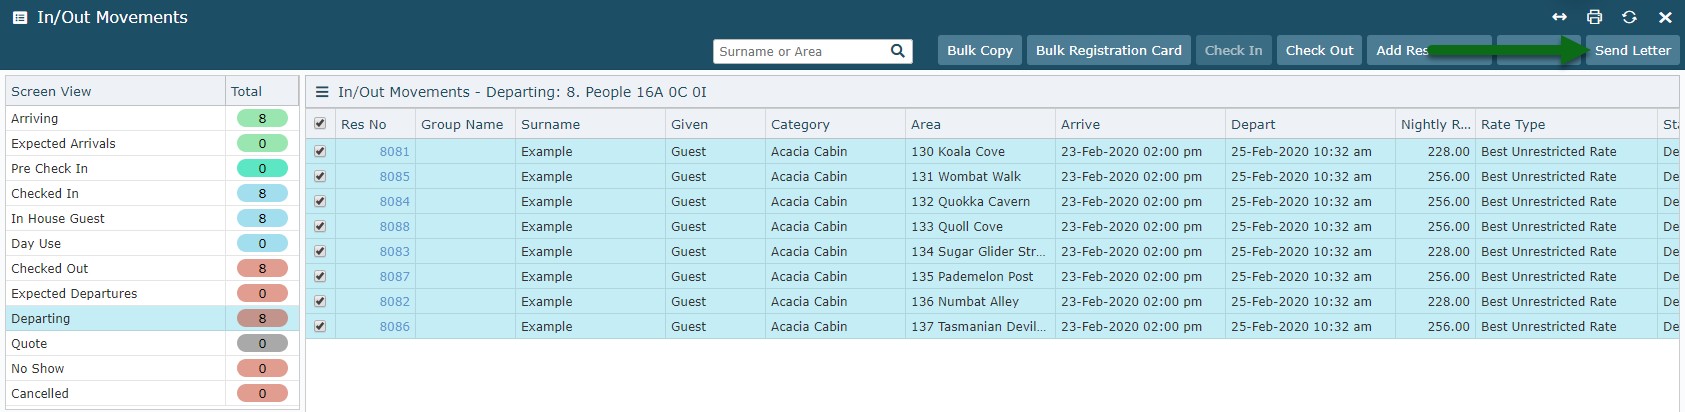Toggle the select-all checkbox in header row
Viewport: 1685px width, 412px height.
click(x=320, y=124)
